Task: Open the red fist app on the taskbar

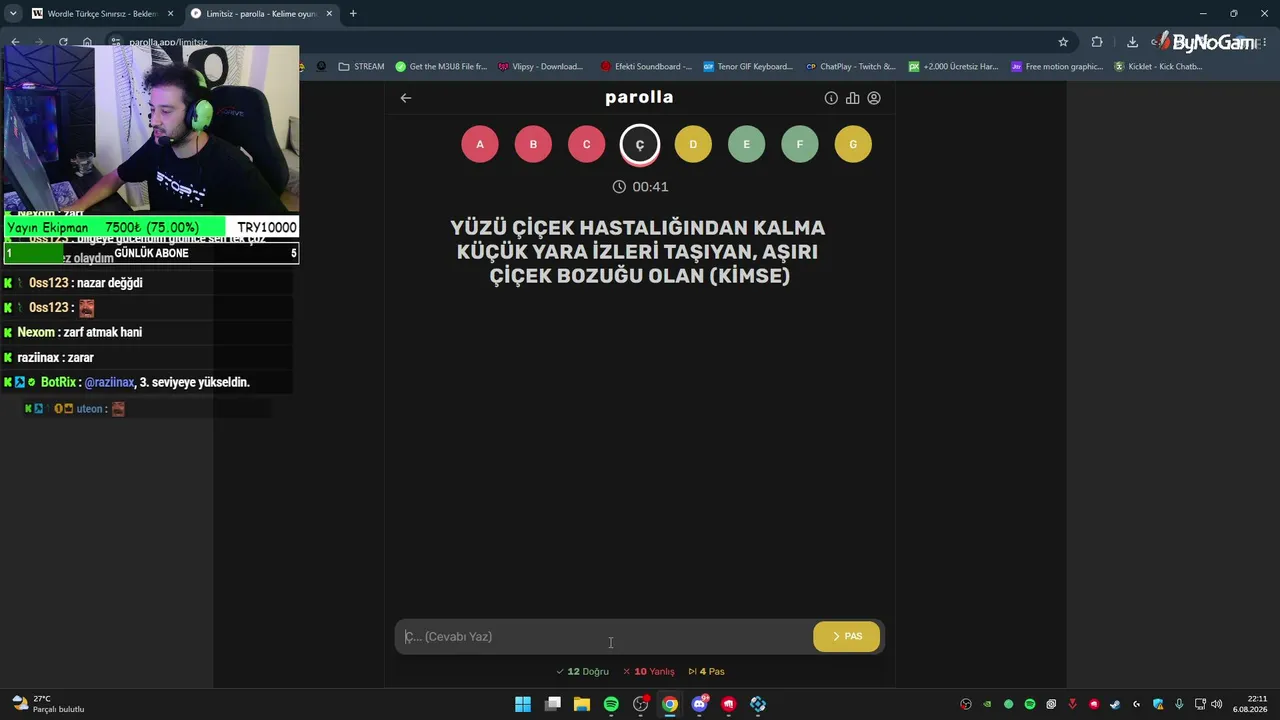Action: 729,704
